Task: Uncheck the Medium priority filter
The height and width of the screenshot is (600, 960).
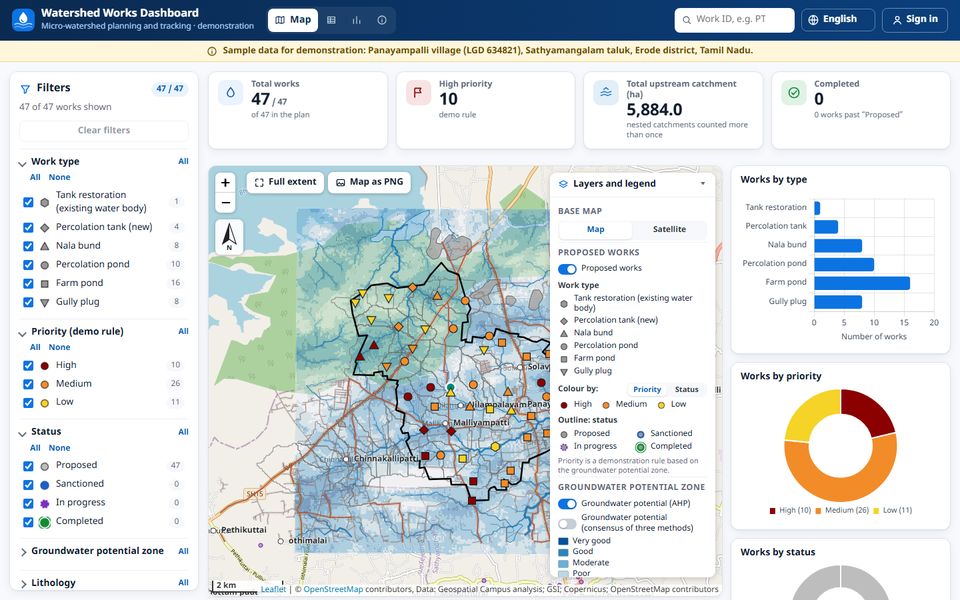Action: 28,384
